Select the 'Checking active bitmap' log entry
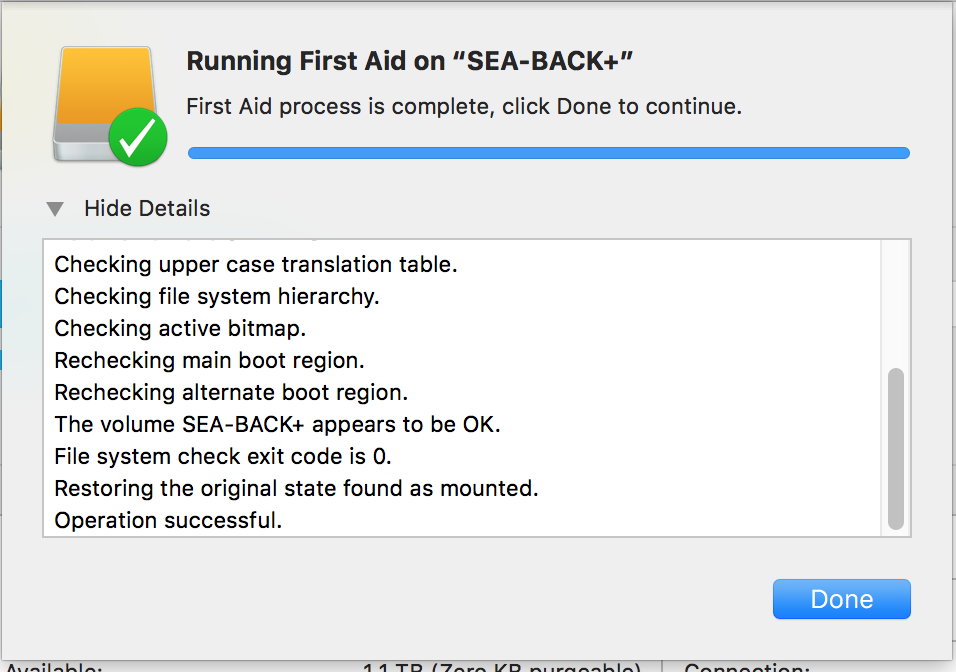Viewport: 956px width, 672px height. 180,328
